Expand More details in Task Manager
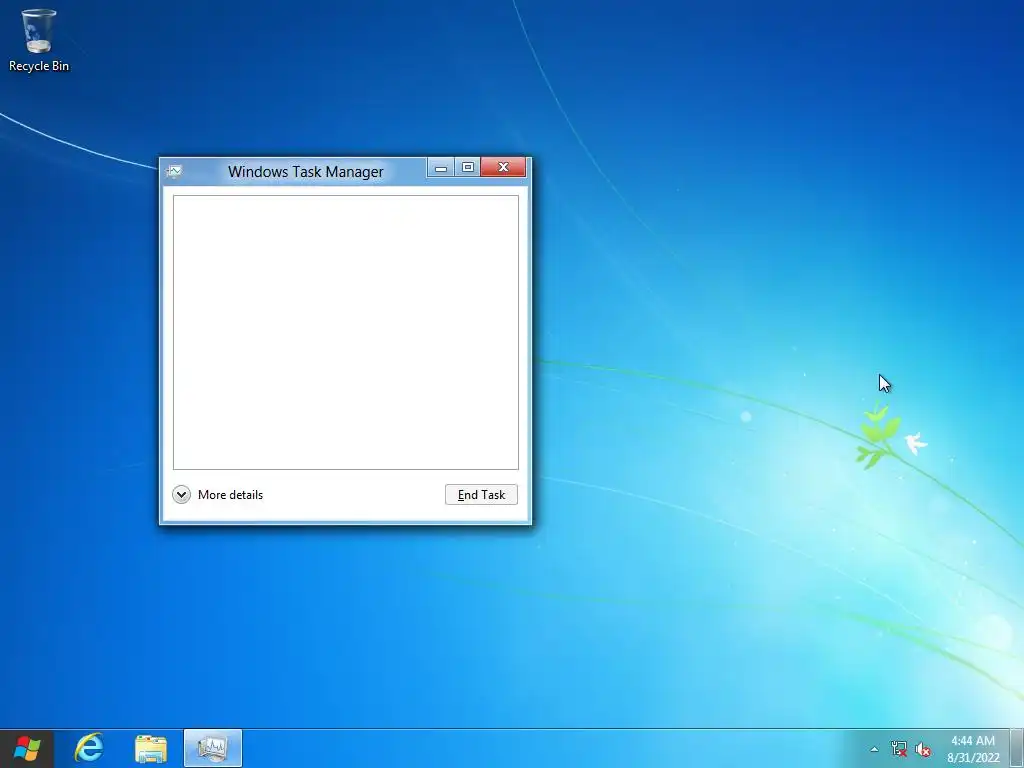Image resolution: width=1024 pixels, height=768 pixels. click(x=217, y=494)
